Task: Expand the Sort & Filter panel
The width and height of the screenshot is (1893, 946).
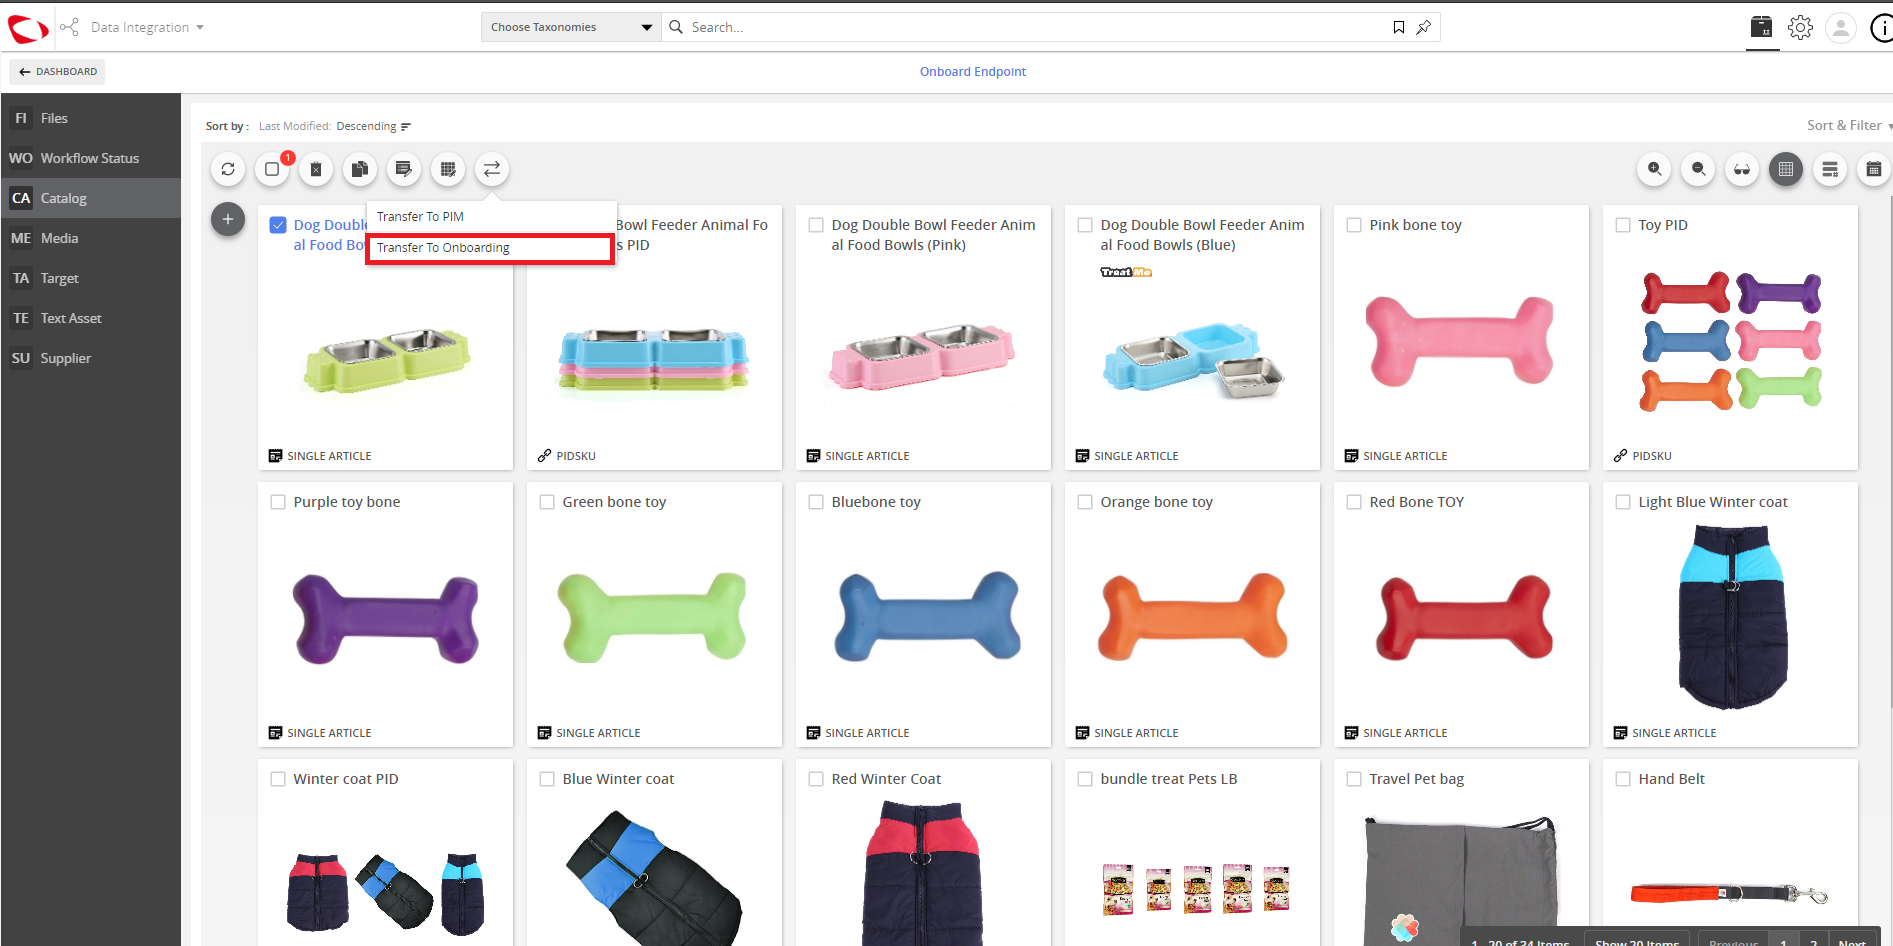Action: 1848,125
